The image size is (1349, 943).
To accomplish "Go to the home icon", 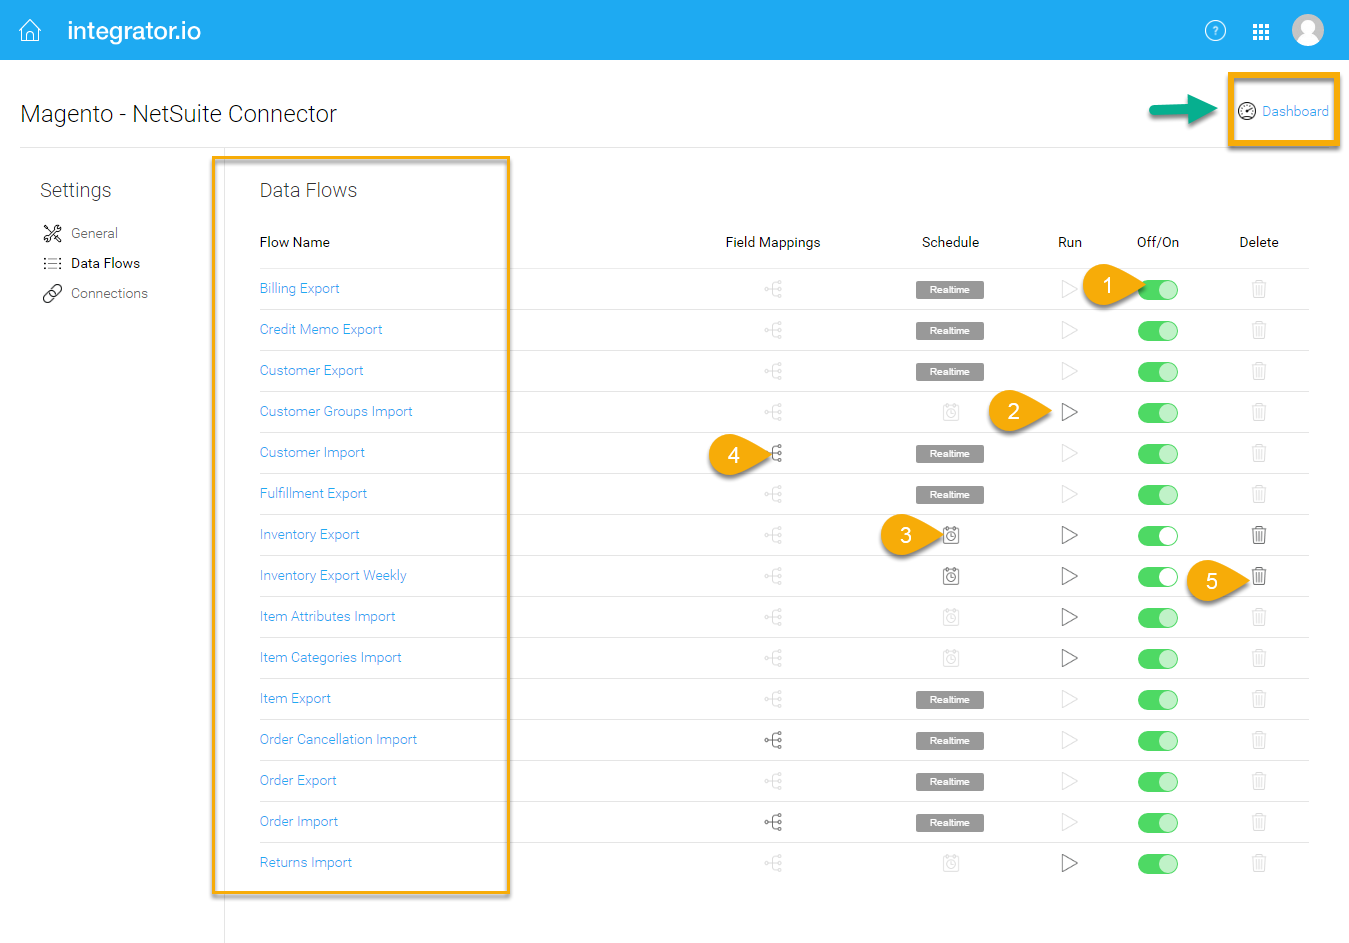I will [31, 31].
